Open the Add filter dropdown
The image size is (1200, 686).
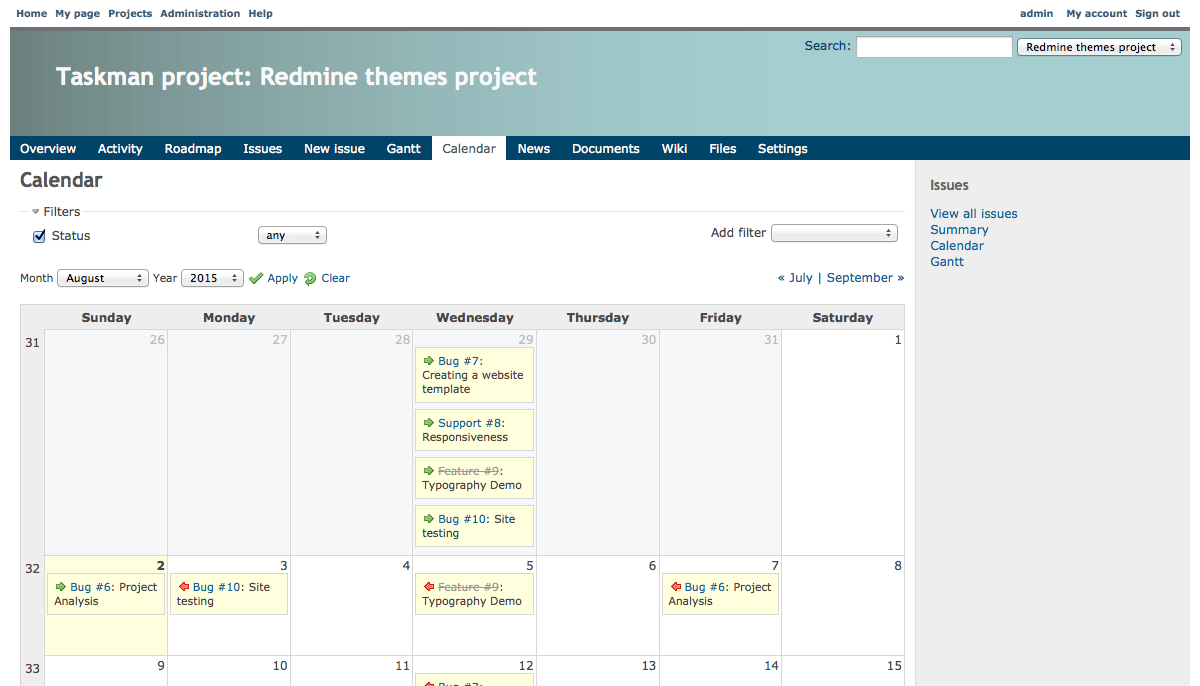tap(834, 233)
